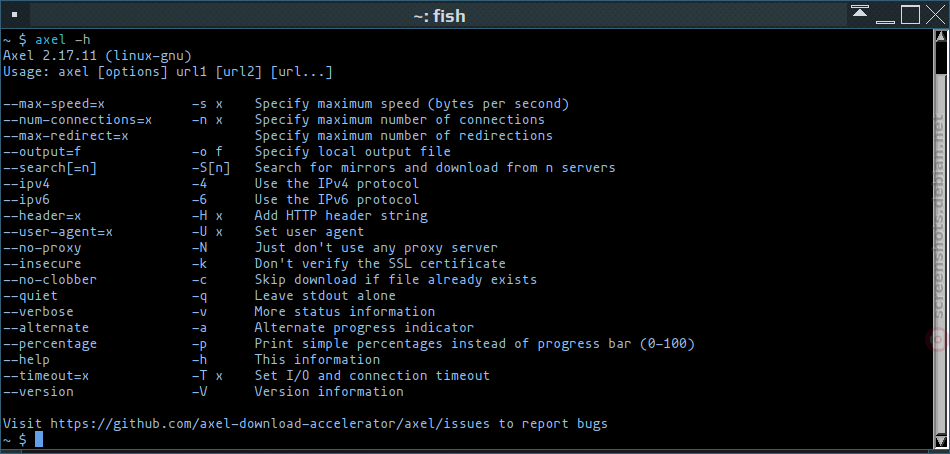The width and height of the screenshot is (950, 454).
Task: Click the '--percentage' option text
Action: point(50,344)
